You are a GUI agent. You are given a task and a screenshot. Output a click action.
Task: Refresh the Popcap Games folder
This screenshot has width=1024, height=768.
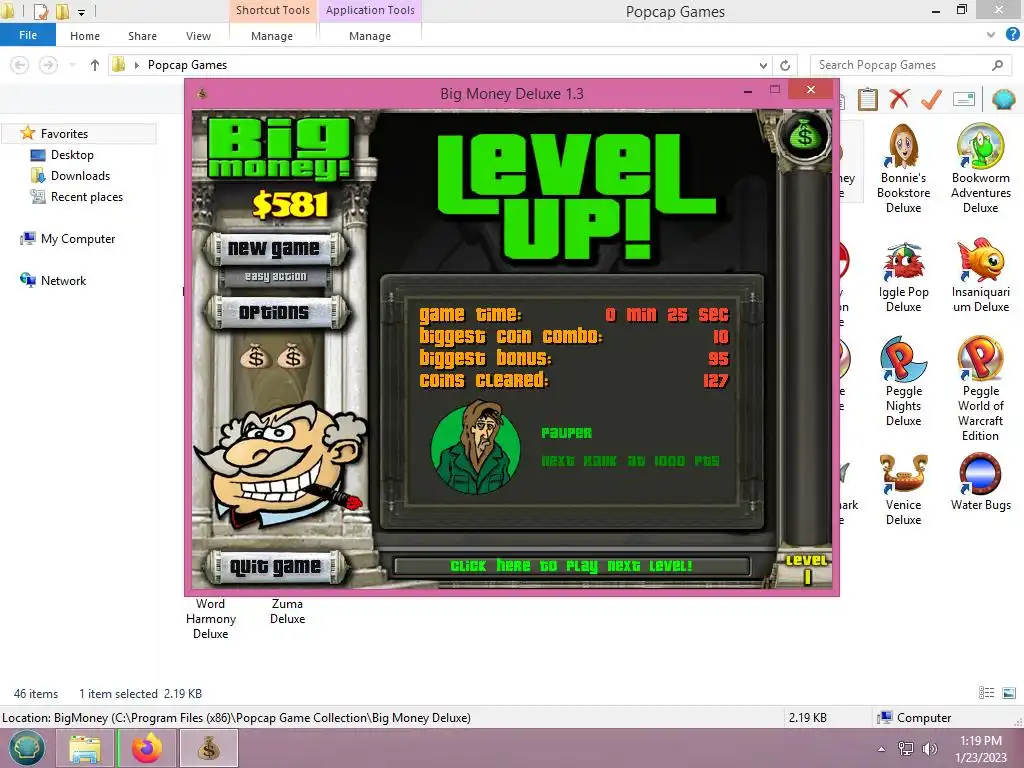[x=785, y=65]
